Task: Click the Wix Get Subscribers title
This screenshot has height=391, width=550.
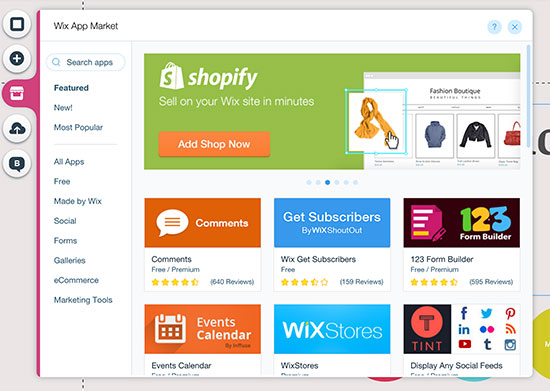Action: (318, 259)
